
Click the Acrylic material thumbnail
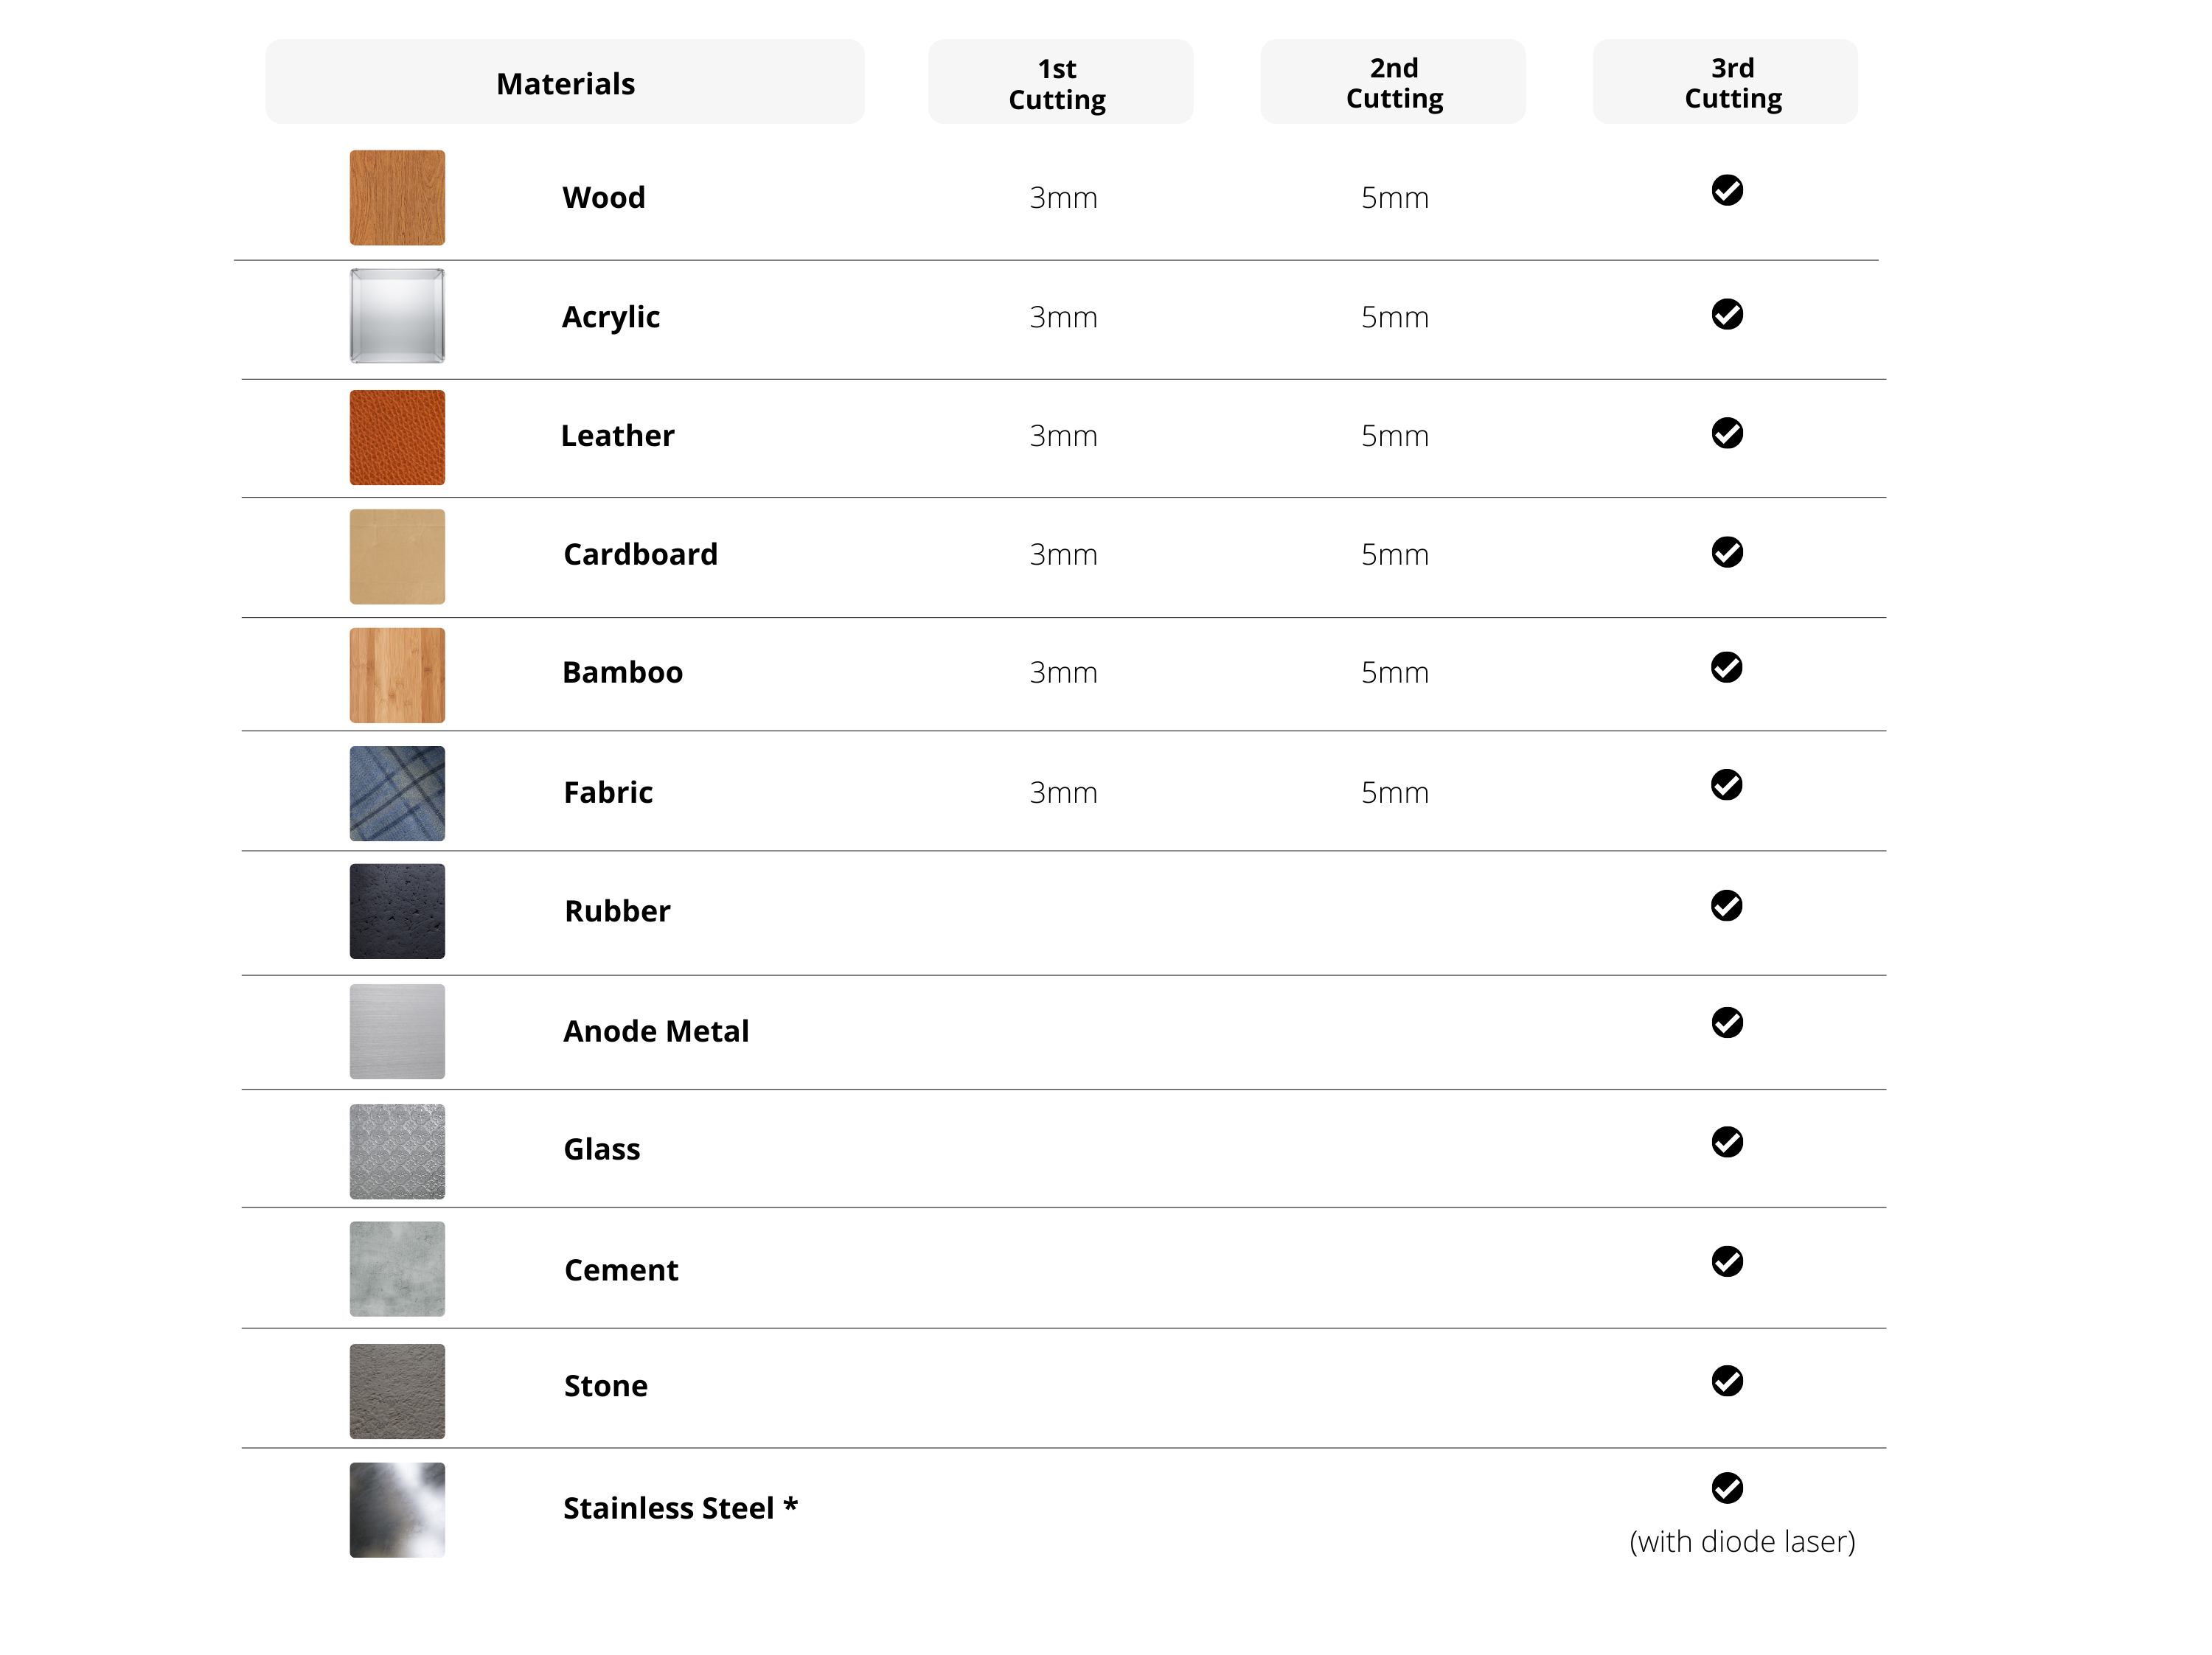click(x=397, y=316)
